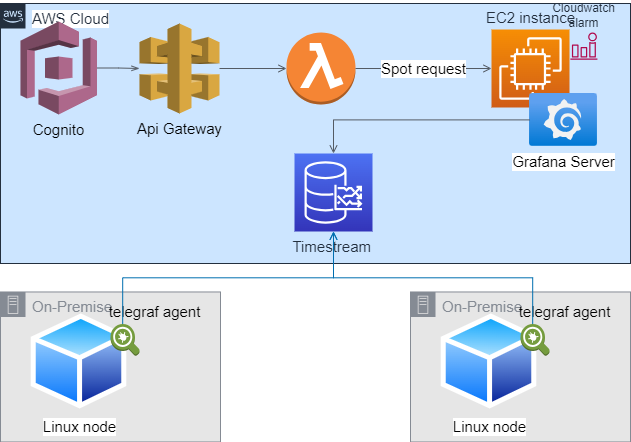Click the left telegraf agent magnifier icon

point(126,340)
